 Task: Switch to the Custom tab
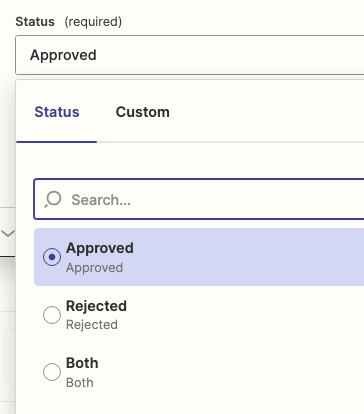pyautogui.click(x=143, y=112)
